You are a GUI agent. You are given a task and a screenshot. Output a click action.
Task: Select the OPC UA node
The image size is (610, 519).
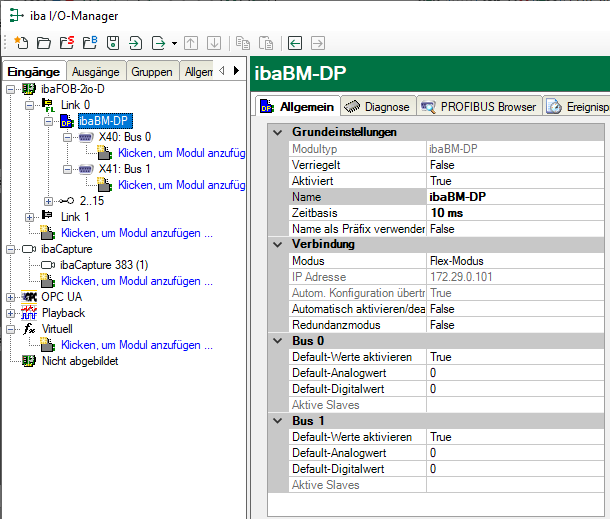coord(61,297)
